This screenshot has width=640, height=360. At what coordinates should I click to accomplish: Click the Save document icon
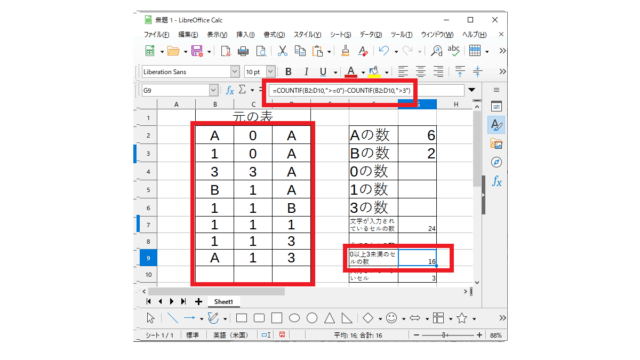point(197,51)
